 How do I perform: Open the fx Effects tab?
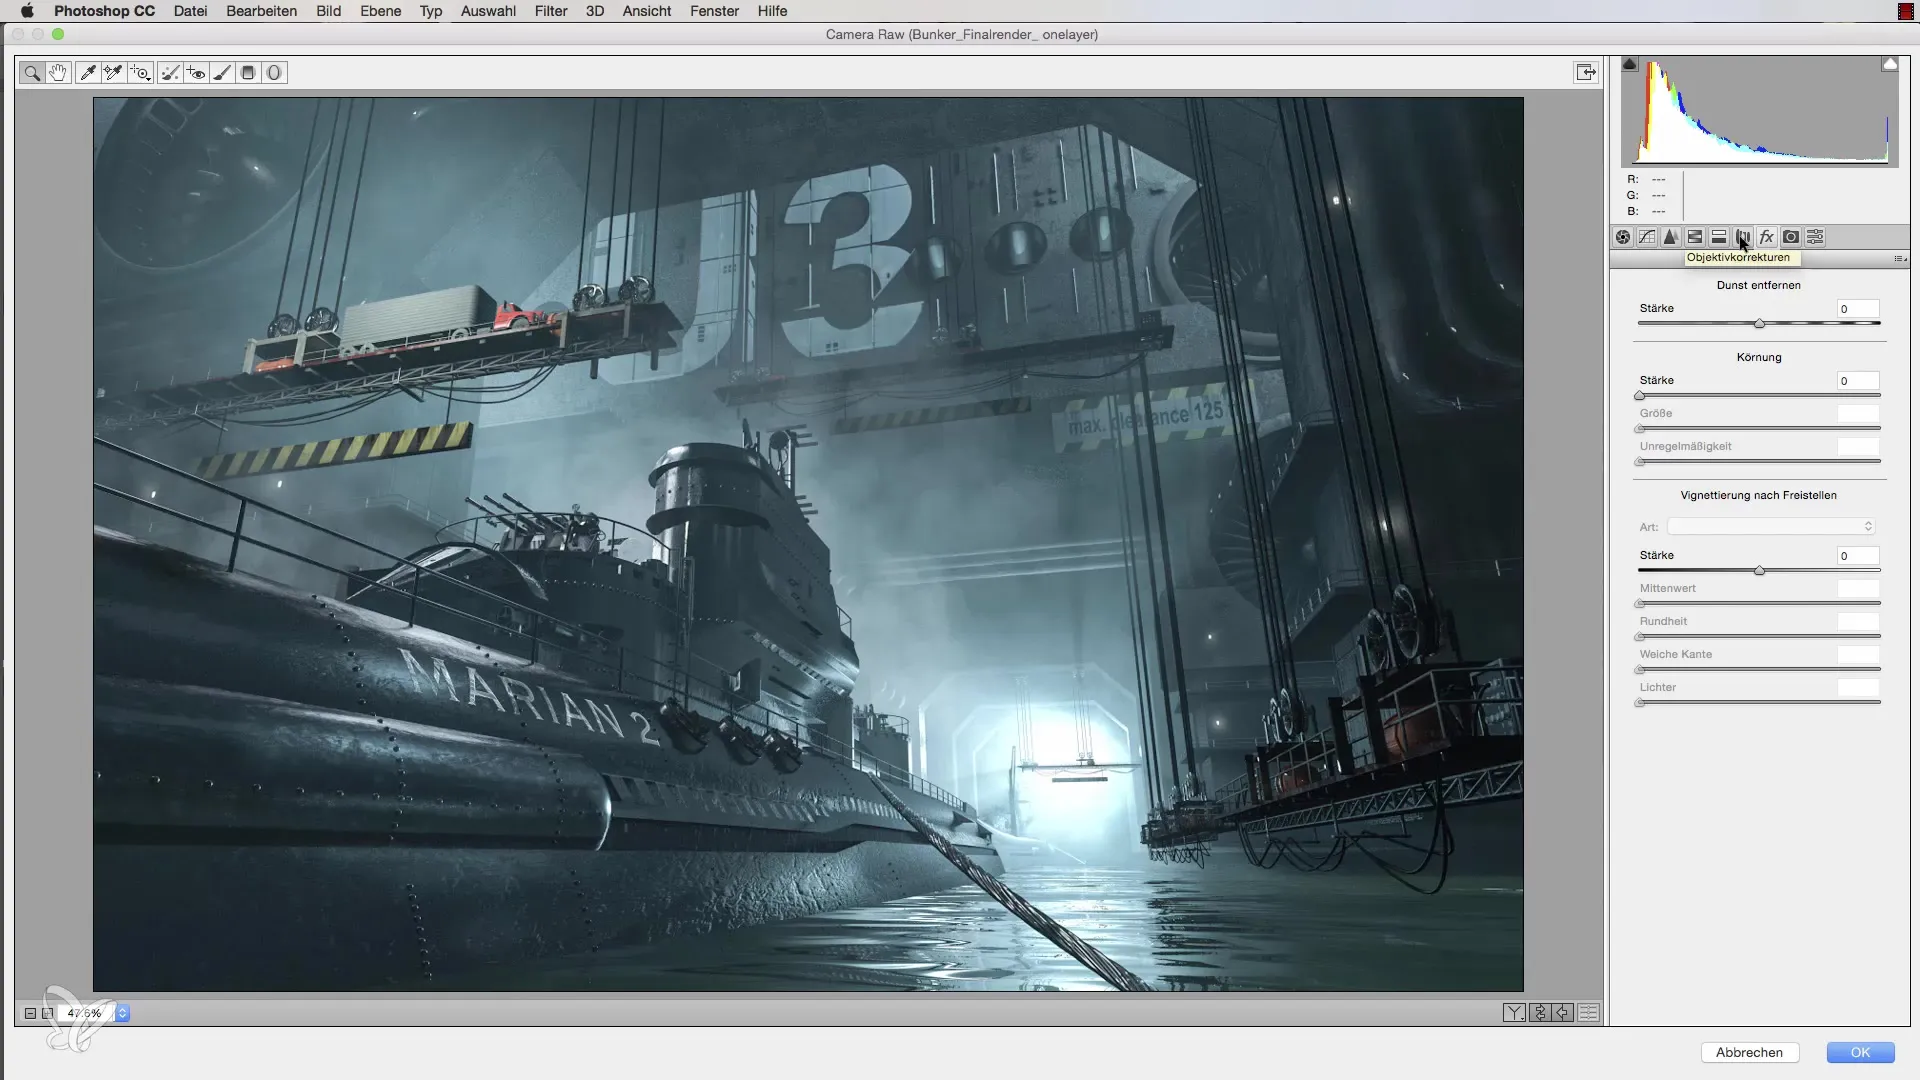[x=1767, y=237]
